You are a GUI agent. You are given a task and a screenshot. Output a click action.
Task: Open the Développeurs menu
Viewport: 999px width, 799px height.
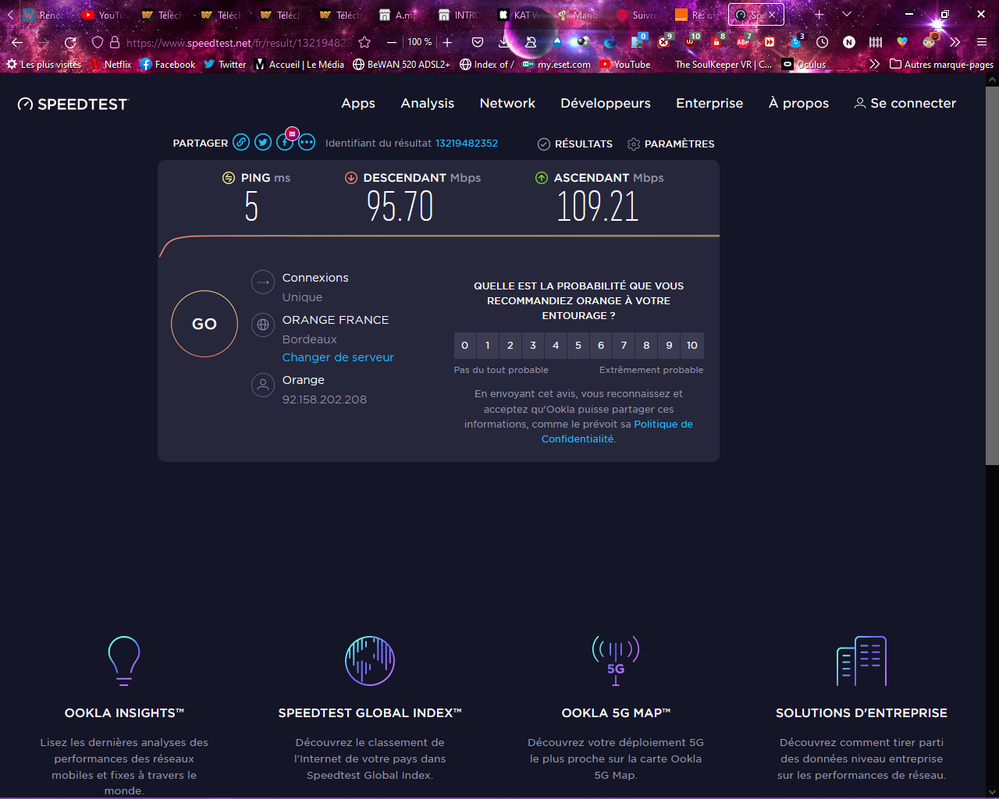(x=605, y=103)
